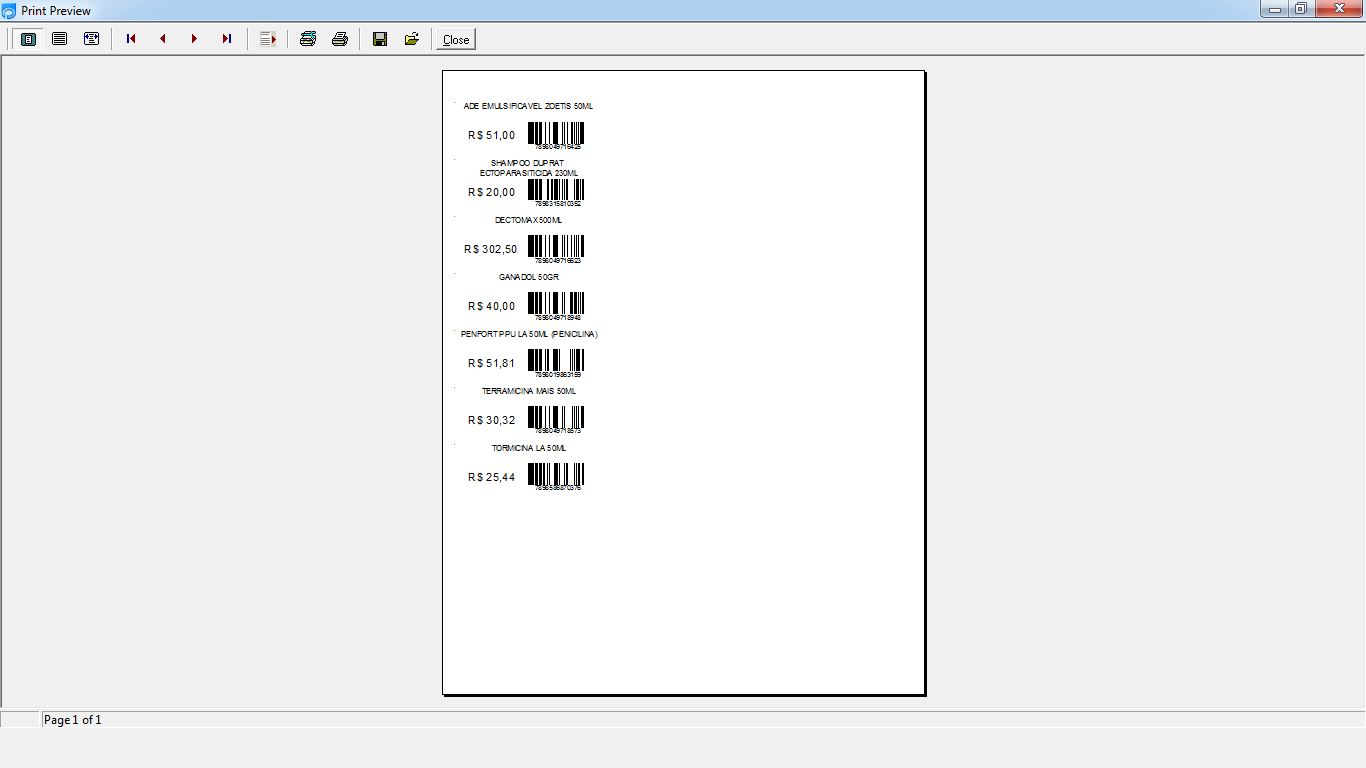Viewport: 1366px width, 768px height.
Task: Click the ADE EMULSIFICAVEL ZOETIS 50ML label
Action: 528,106
